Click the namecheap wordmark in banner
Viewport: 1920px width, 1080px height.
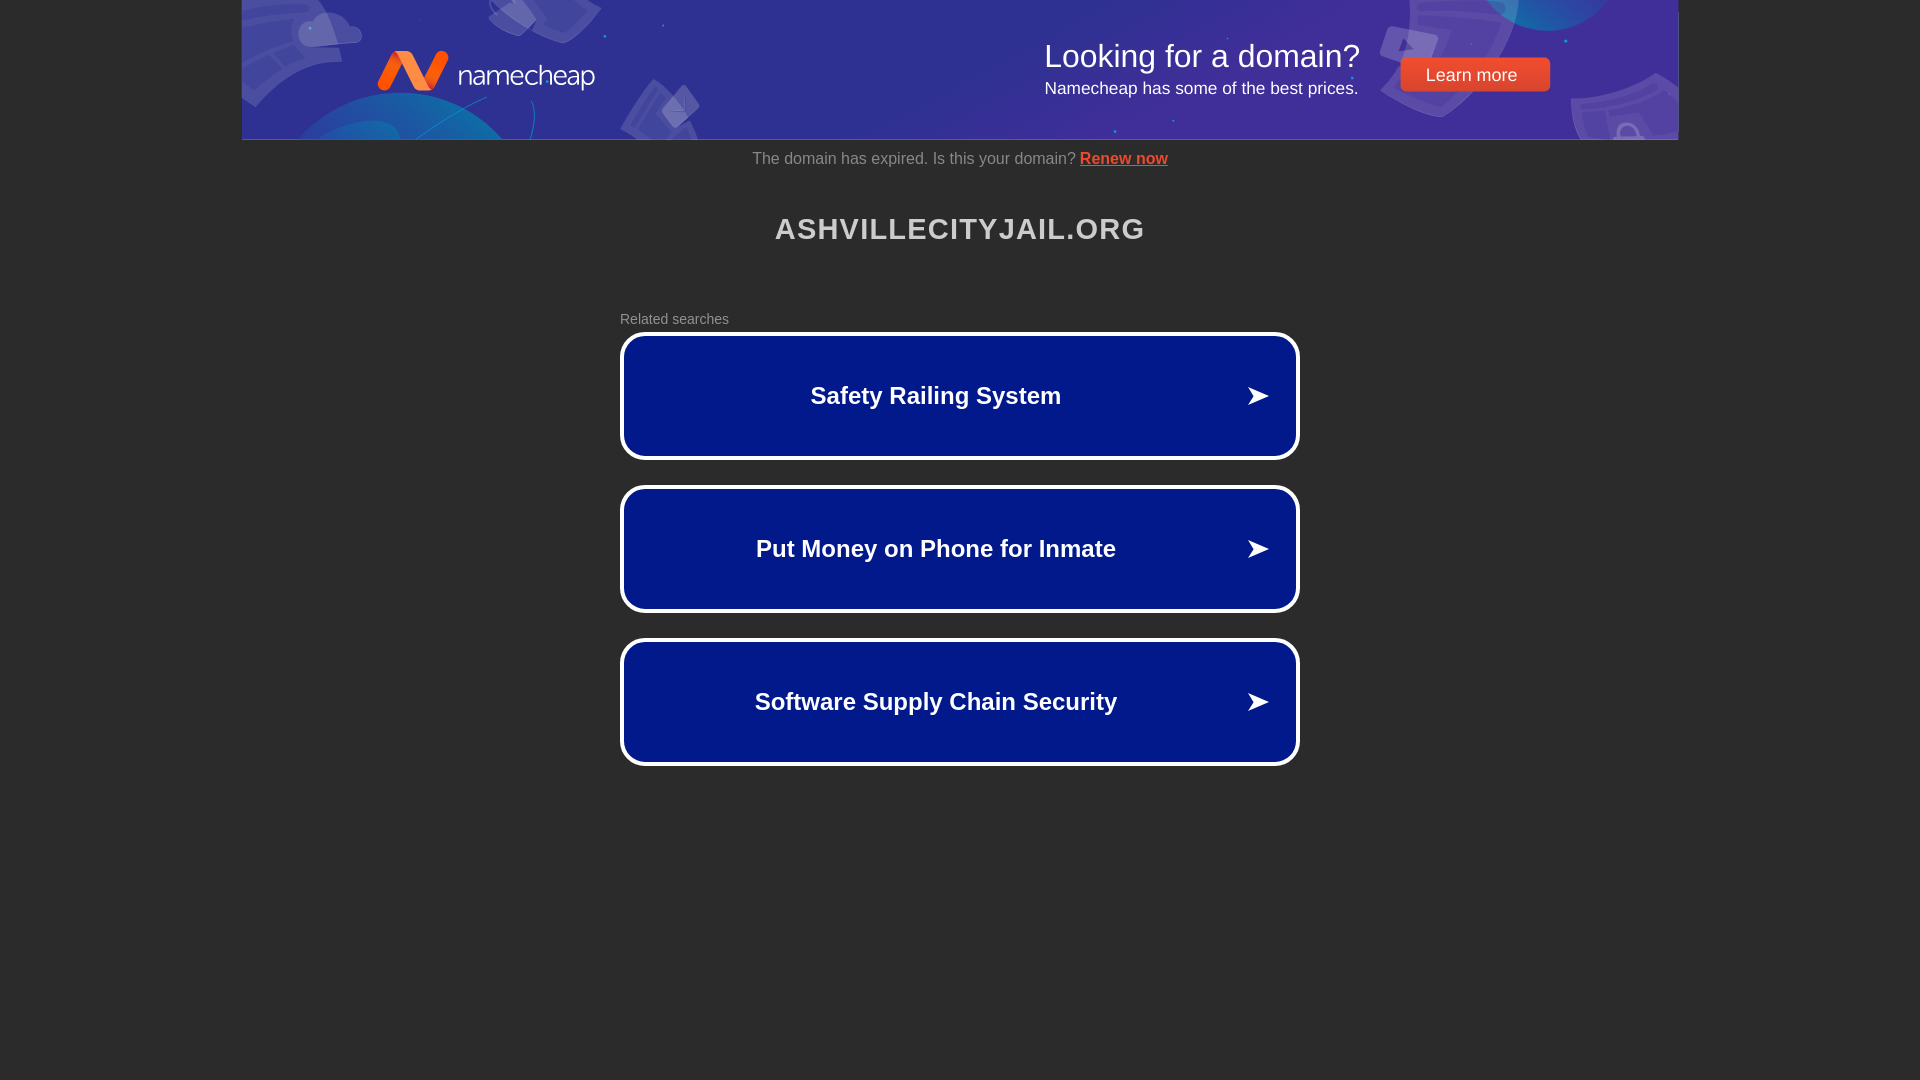coord(526,76)
